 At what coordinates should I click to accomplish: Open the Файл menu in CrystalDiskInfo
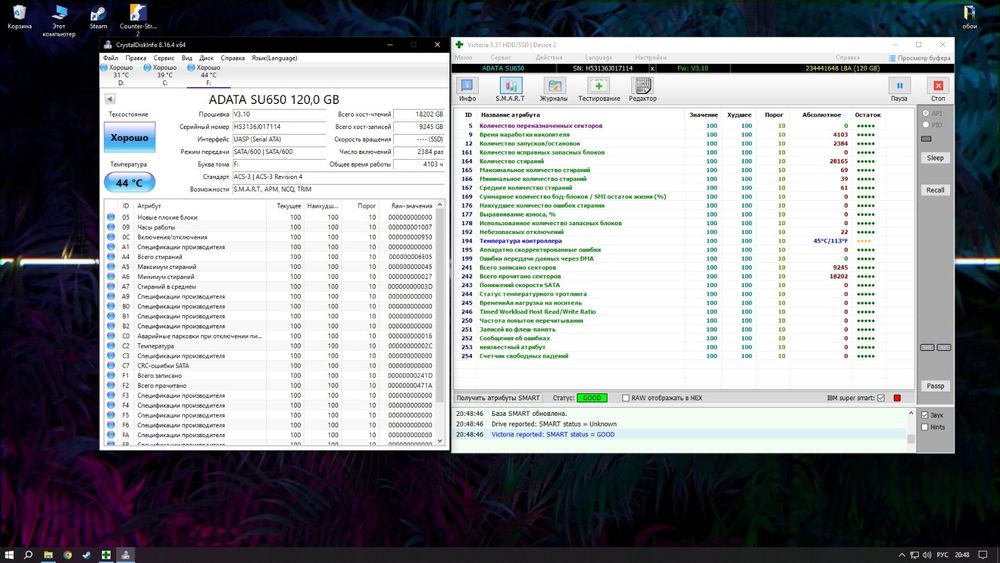click(x=110, y=58)
